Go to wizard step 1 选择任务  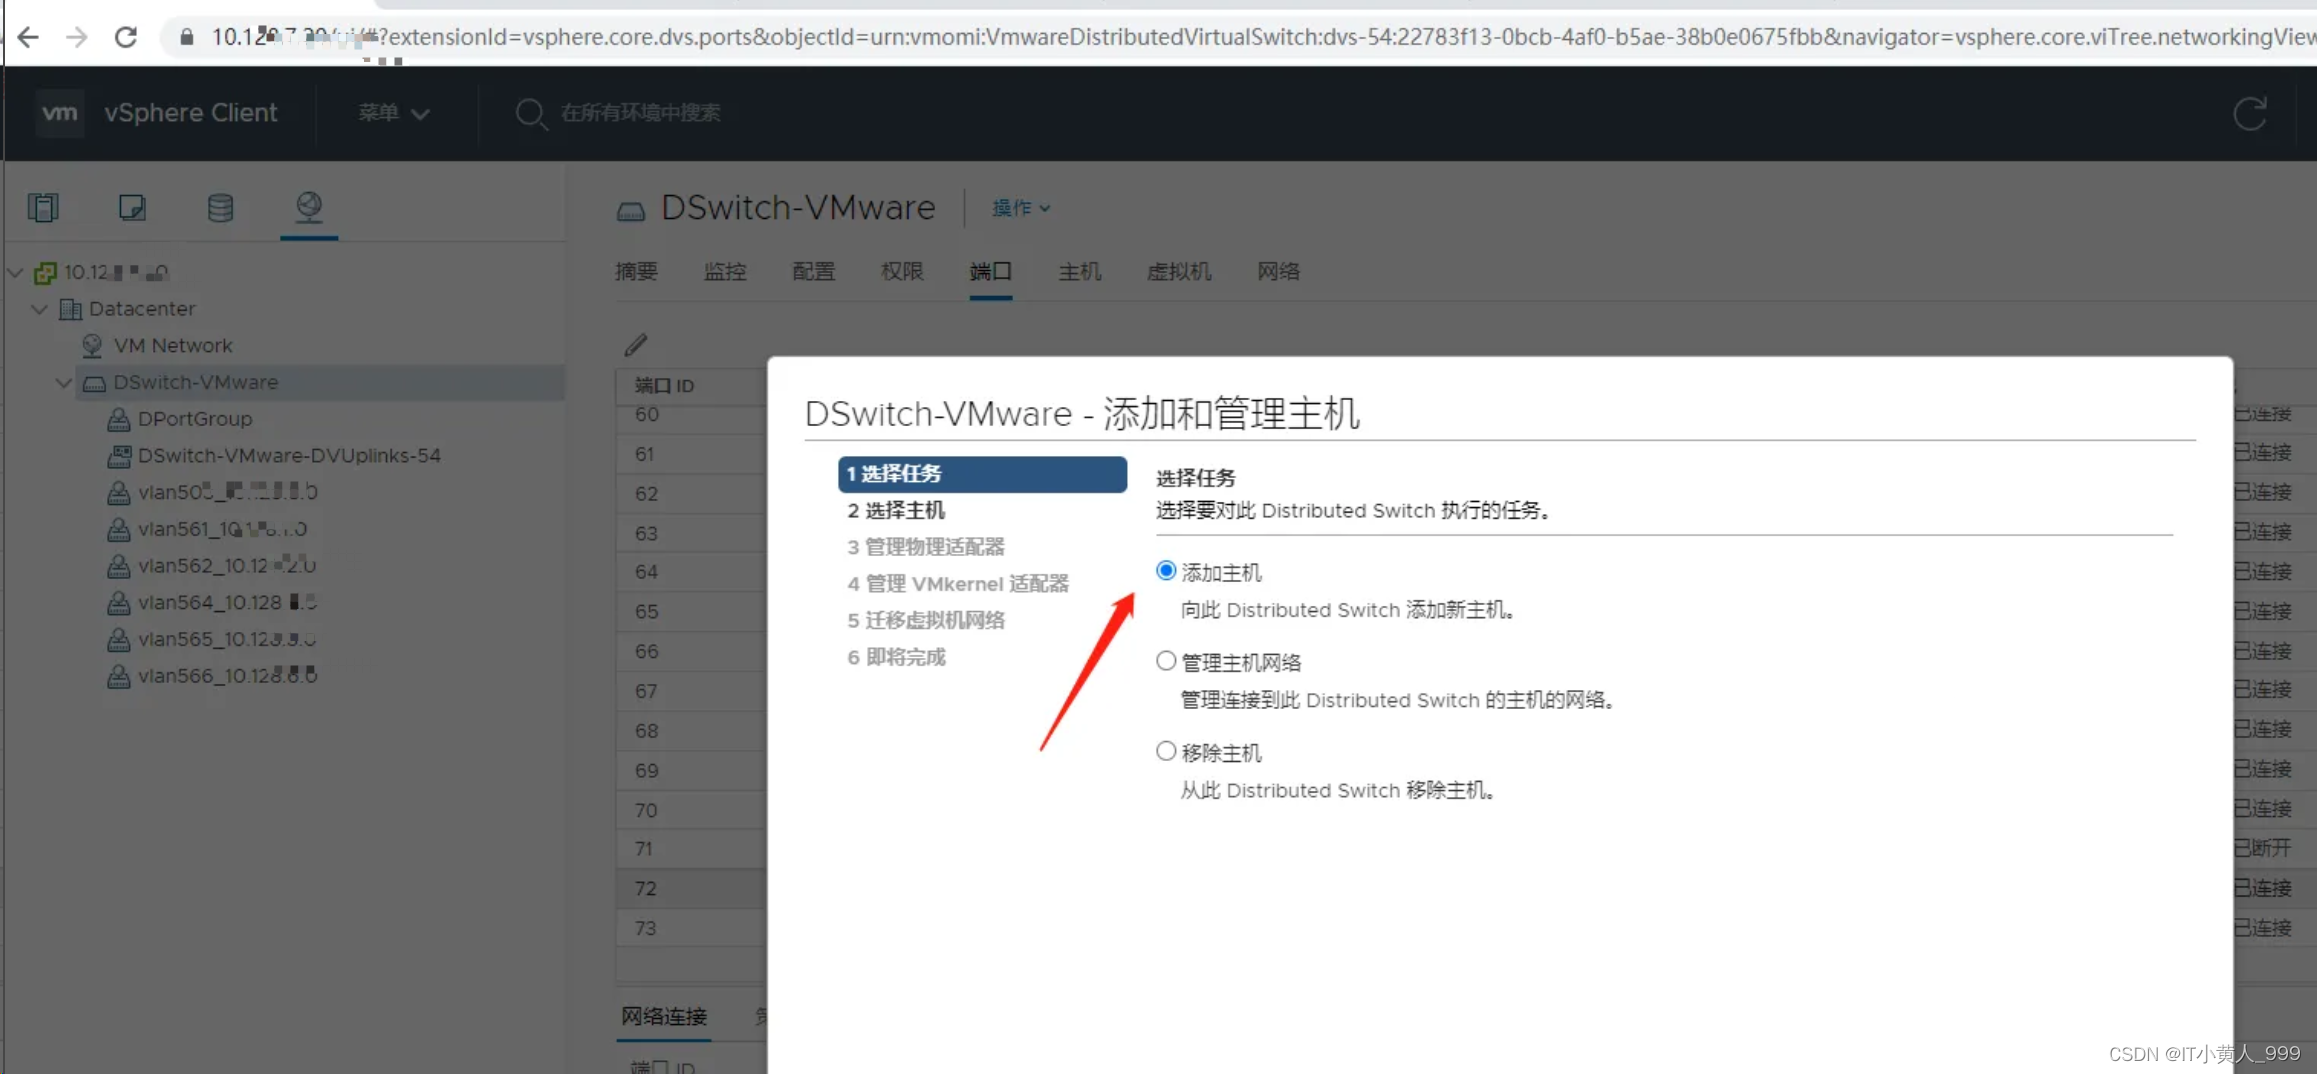click(982, 474)
